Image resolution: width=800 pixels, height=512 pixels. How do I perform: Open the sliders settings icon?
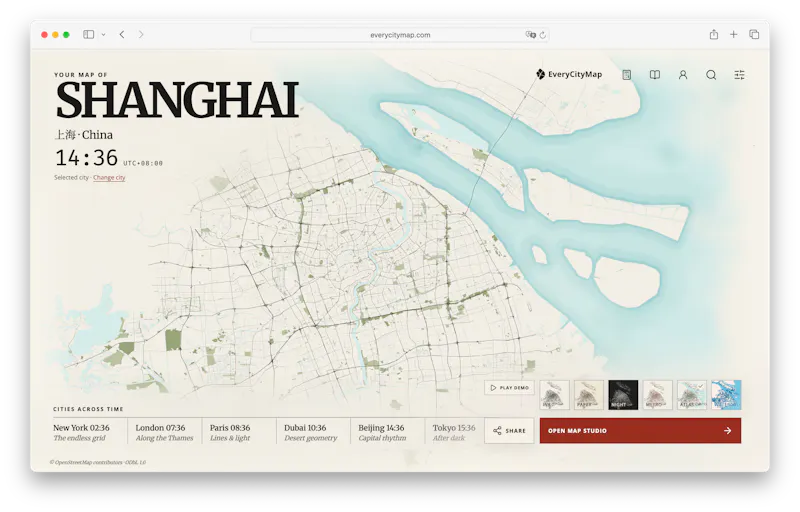(739, 75)
